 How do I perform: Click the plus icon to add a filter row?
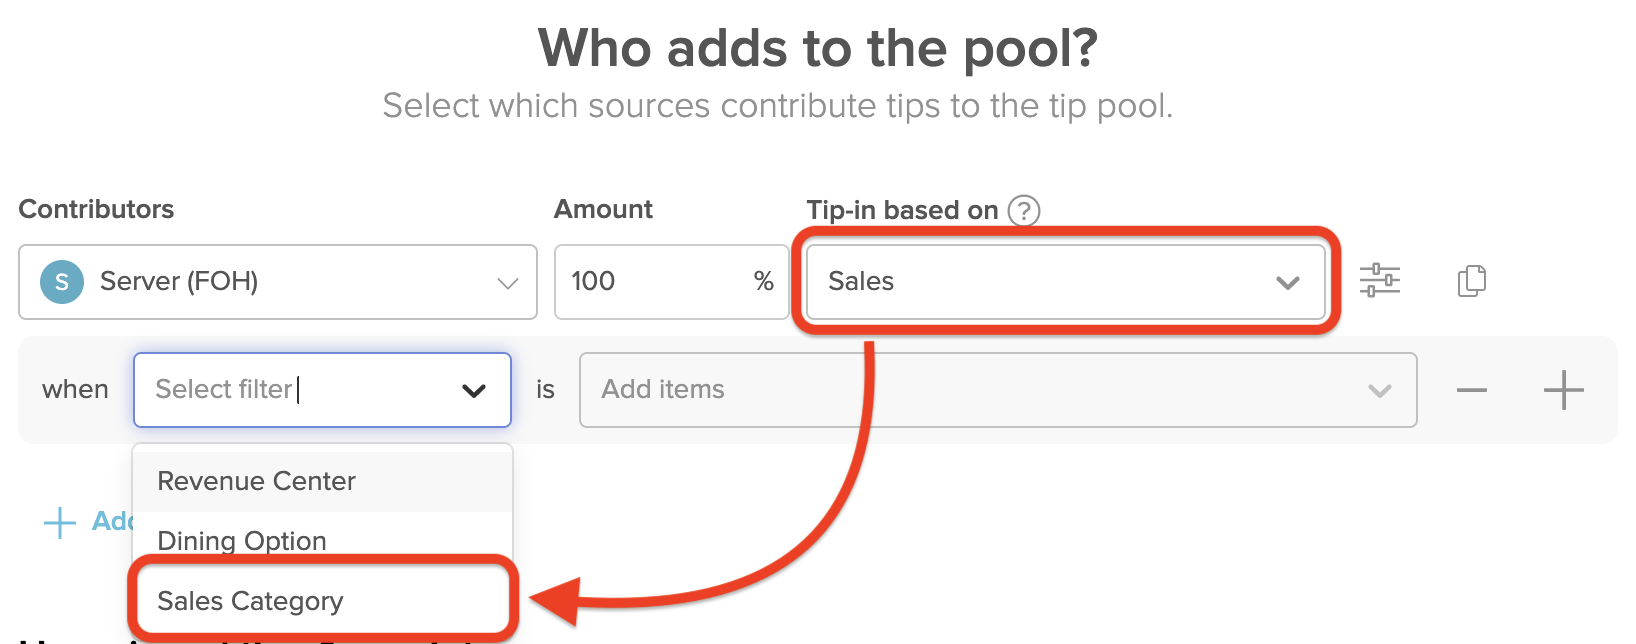point(1564,390)
